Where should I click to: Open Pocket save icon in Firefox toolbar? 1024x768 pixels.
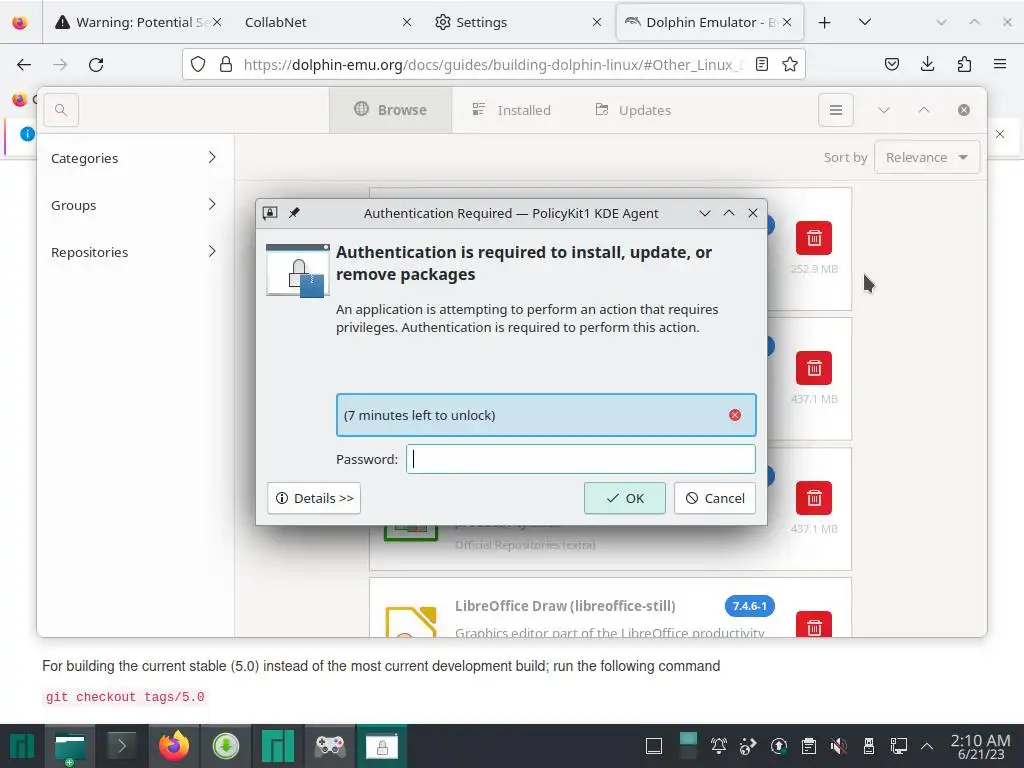click(891, 64)
